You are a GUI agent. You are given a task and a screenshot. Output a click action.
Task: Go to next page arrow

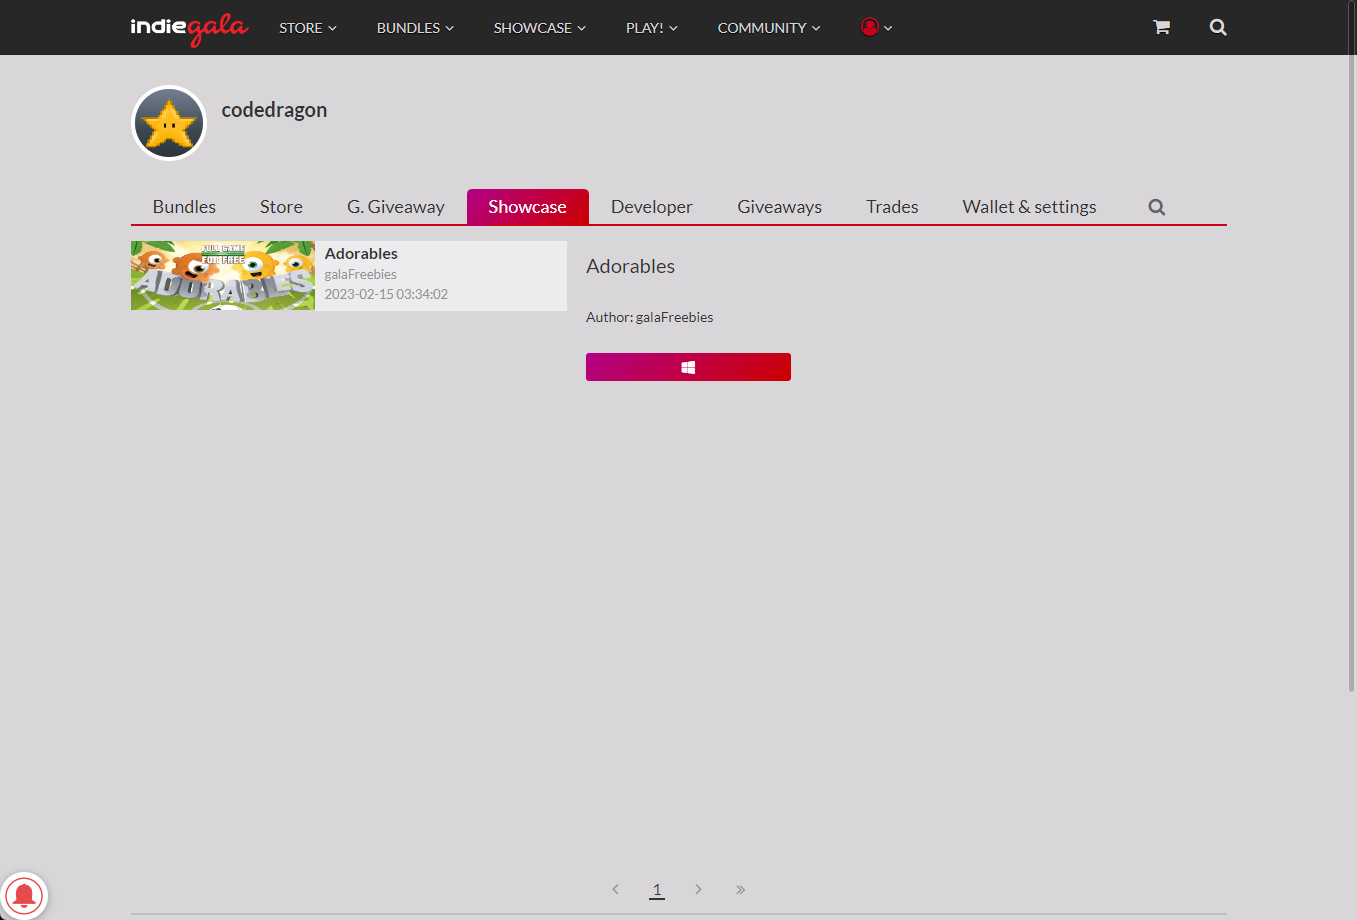tap(698, 889)
